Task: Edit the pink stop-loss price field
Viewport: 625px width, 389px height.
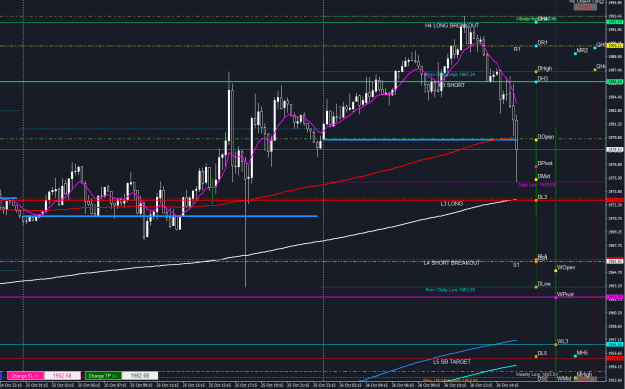Action: [x=62, y=375]
